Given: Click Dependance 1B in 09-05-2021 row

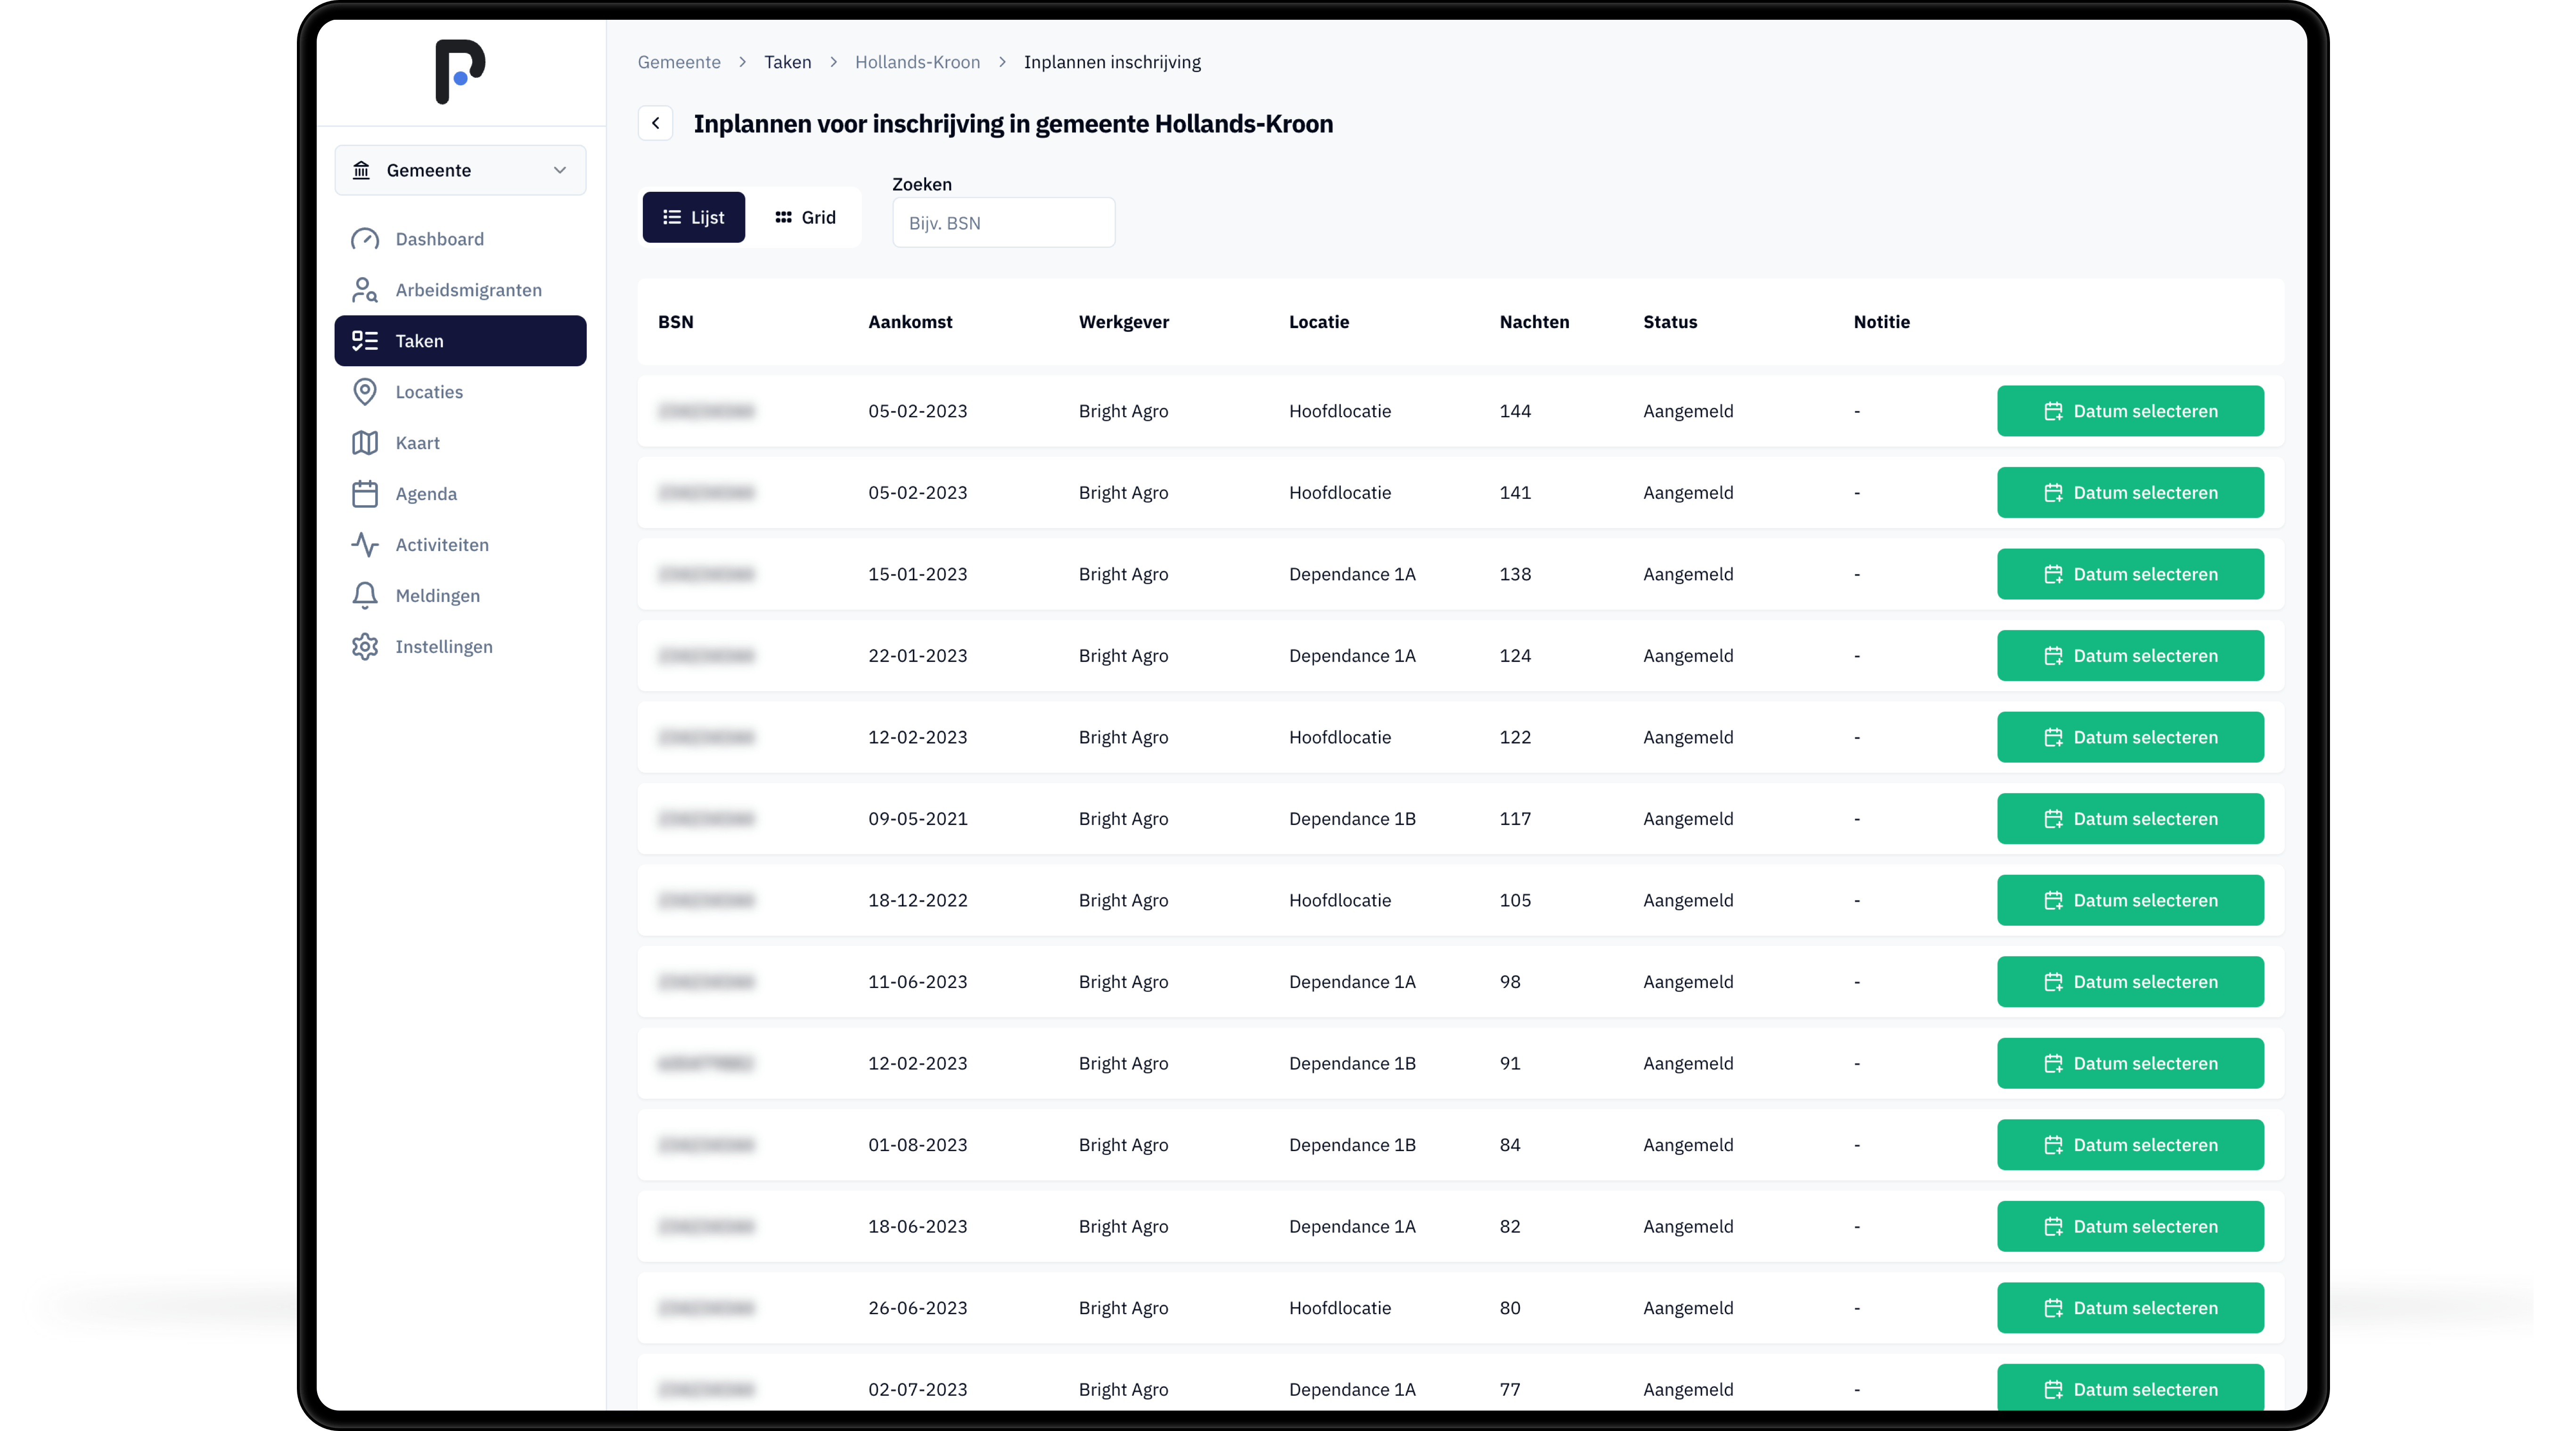Looking at the screenshot, I should (1352, 819).
